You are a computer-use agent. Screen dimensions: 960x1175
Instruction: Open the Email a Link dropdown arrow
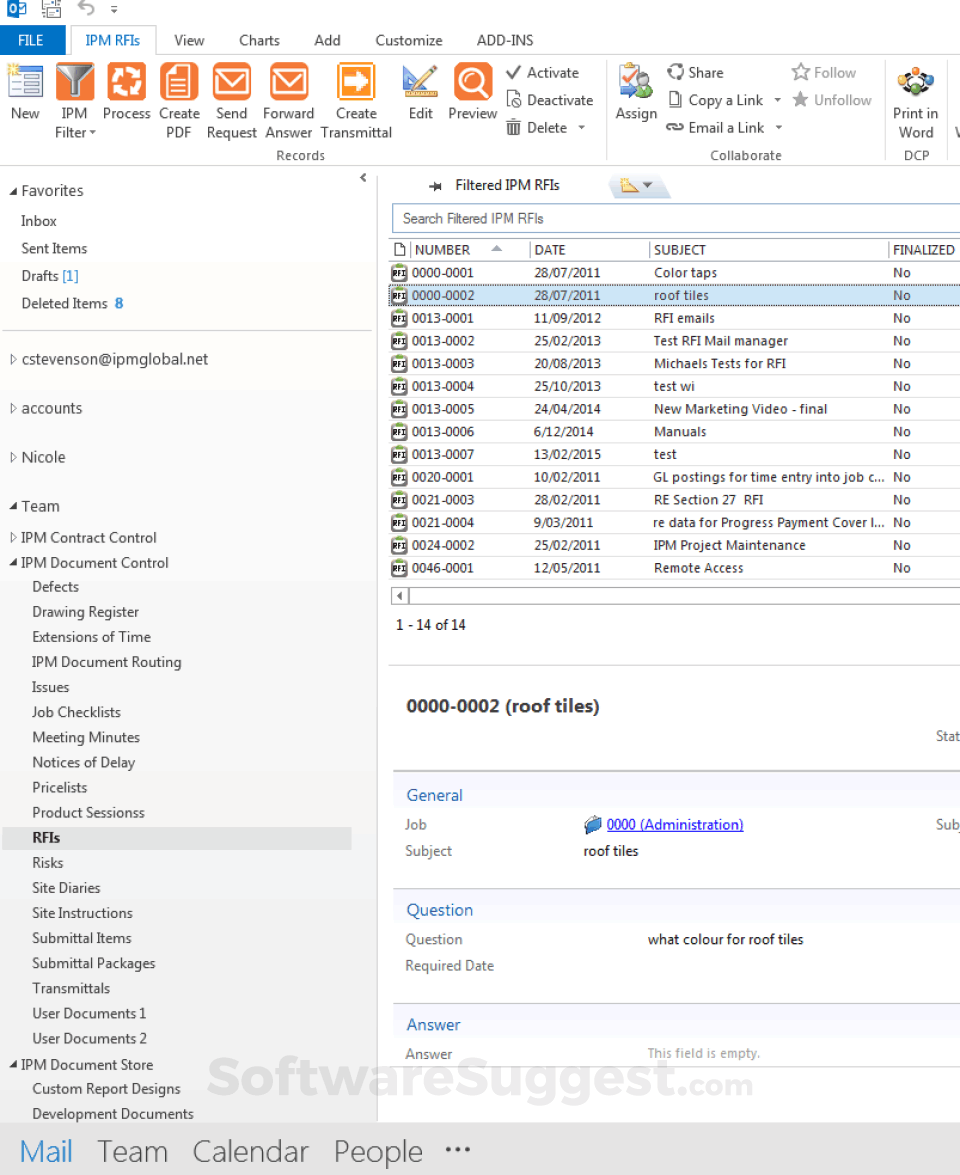(x=779, y=128)
